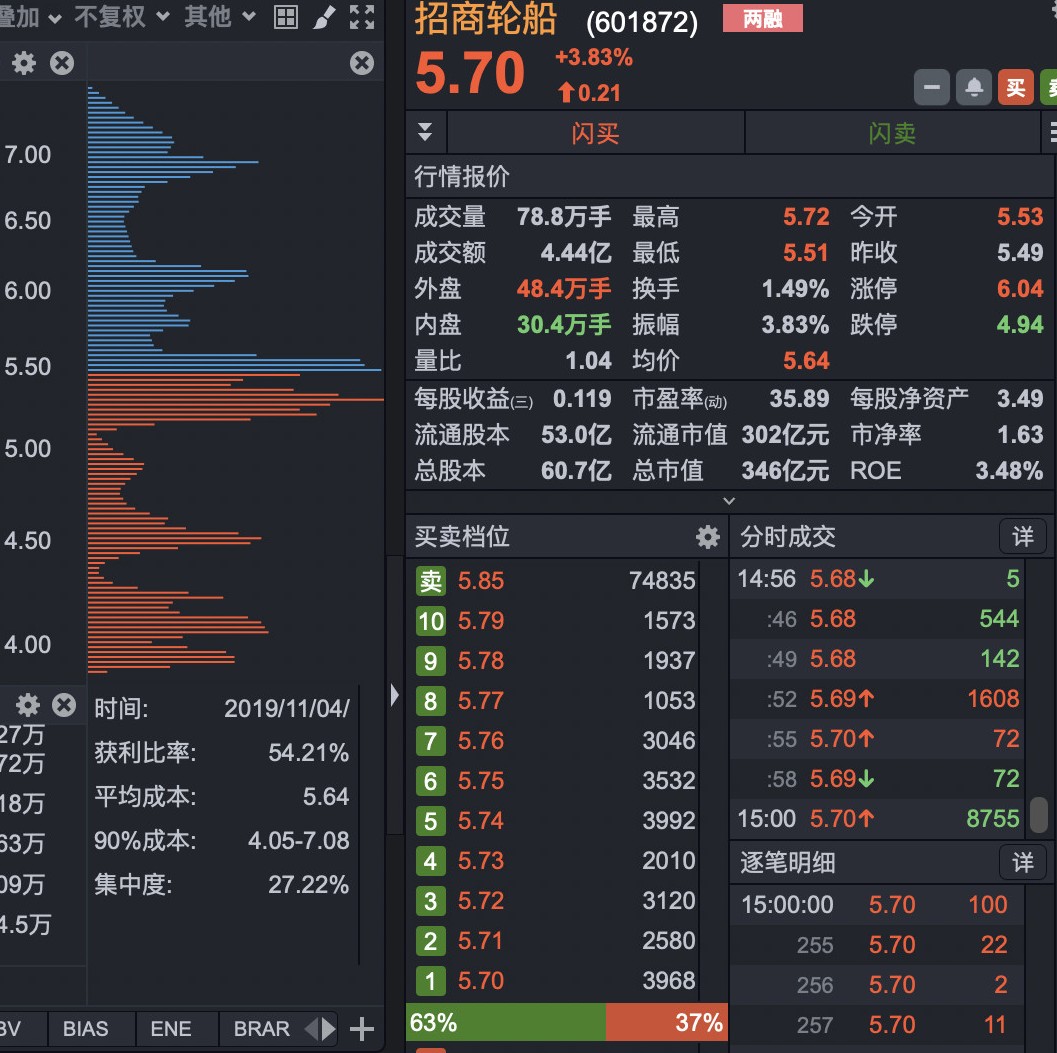
Task: Select sell price 5.73
Action: click(x=481, y=861)
